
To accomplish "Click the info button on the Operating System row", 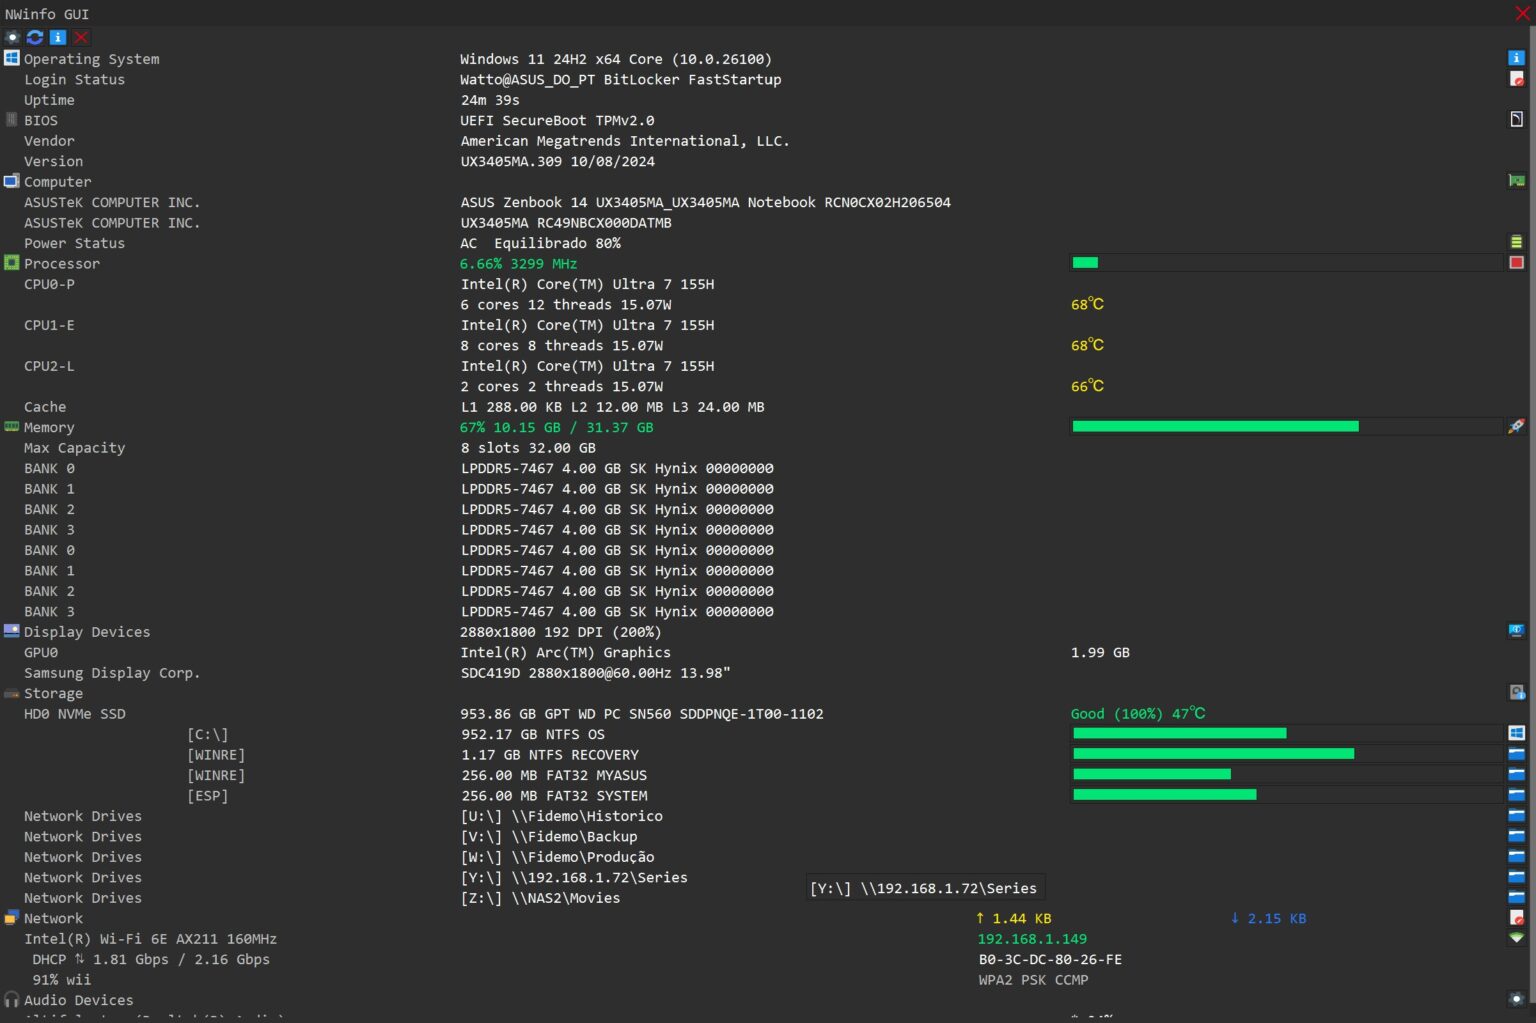I will (1516, 58).
